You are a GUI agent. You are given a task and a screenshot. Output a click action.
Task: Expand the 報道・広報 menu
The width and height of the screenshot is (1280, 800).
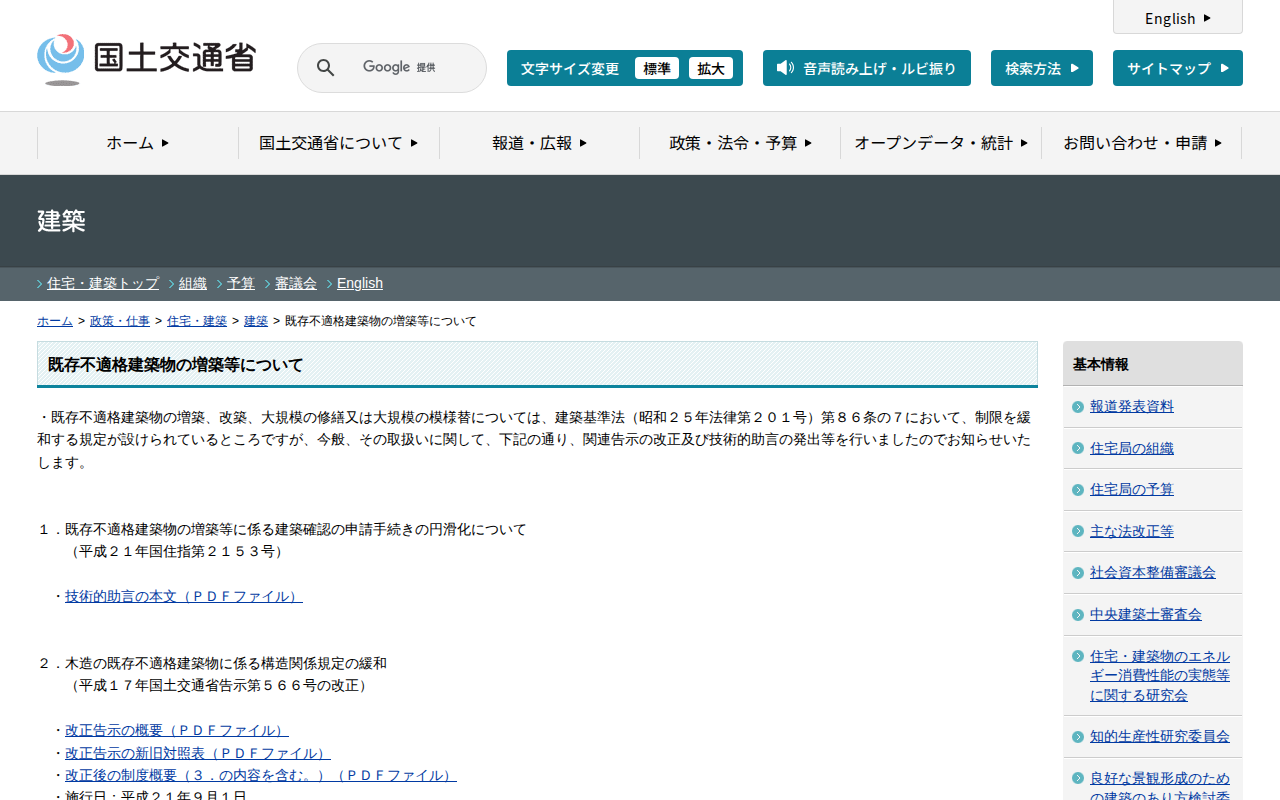[x=540, y=143]
